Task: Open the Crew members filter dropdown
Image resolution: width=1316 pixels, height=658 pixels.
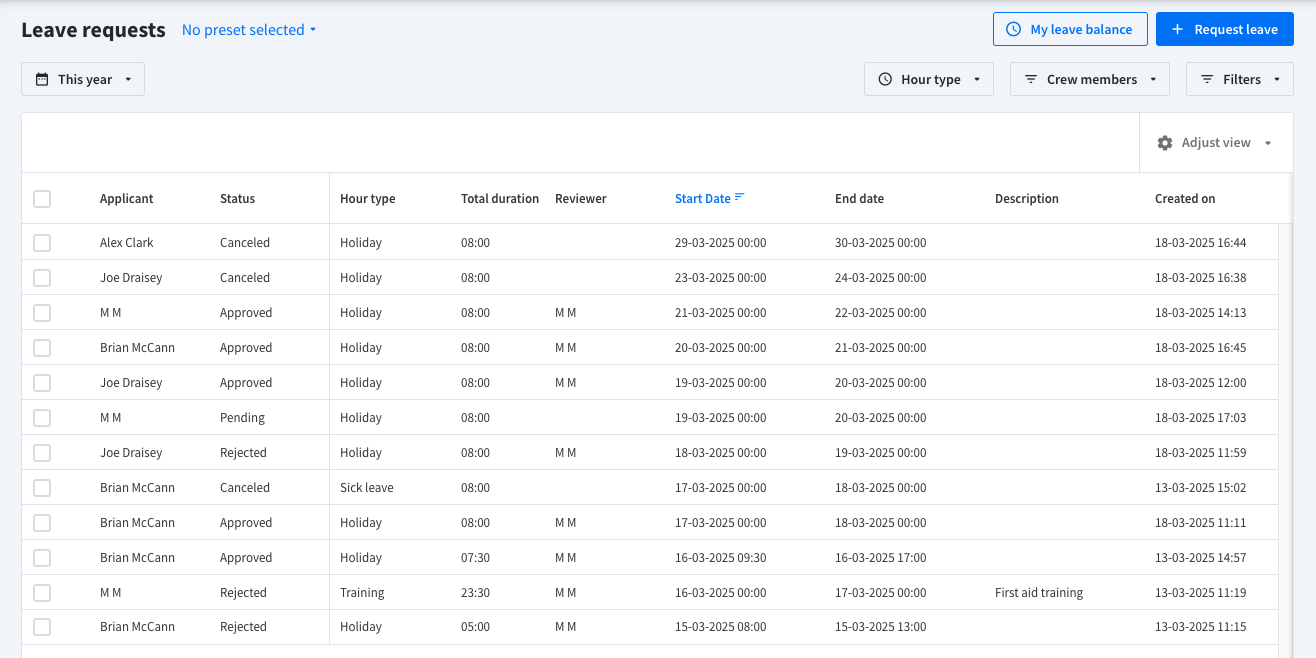Action: tap(1090, 79)
